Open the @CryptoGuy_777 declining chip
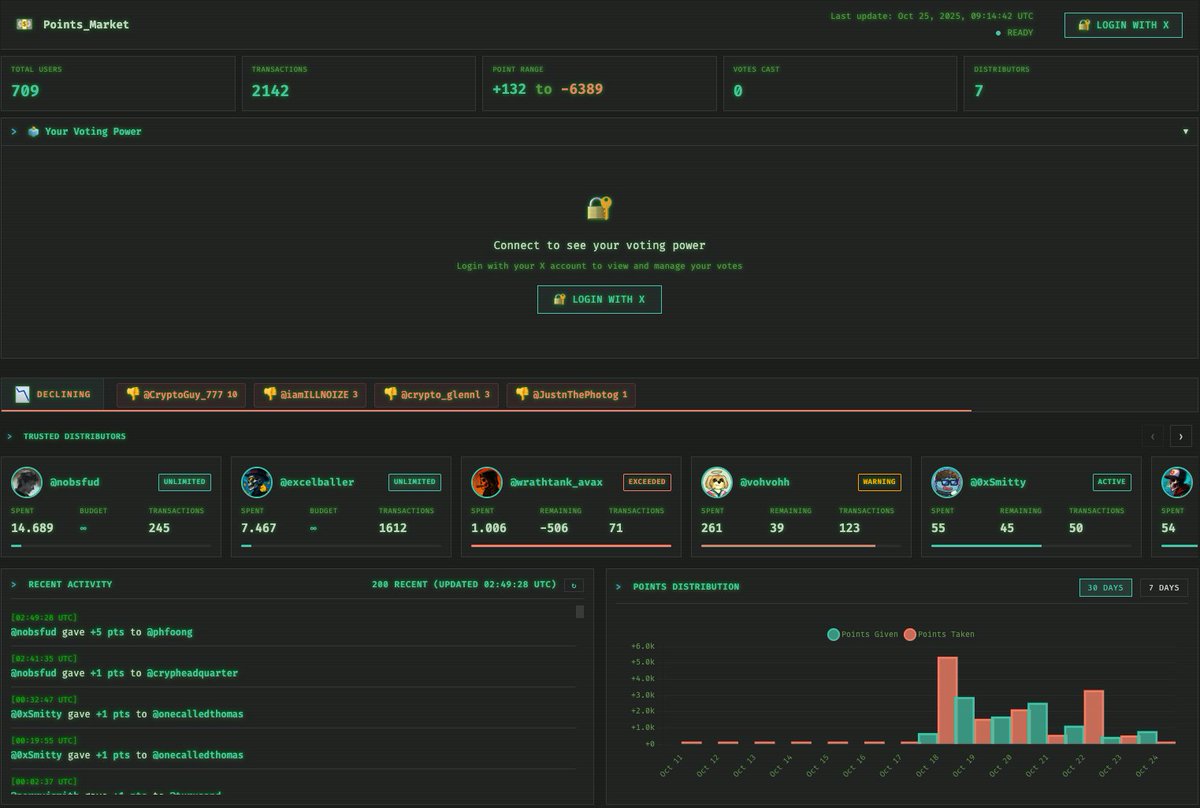Image resolution: width=1200 pixels, height=808 pixels. (181, 394)
